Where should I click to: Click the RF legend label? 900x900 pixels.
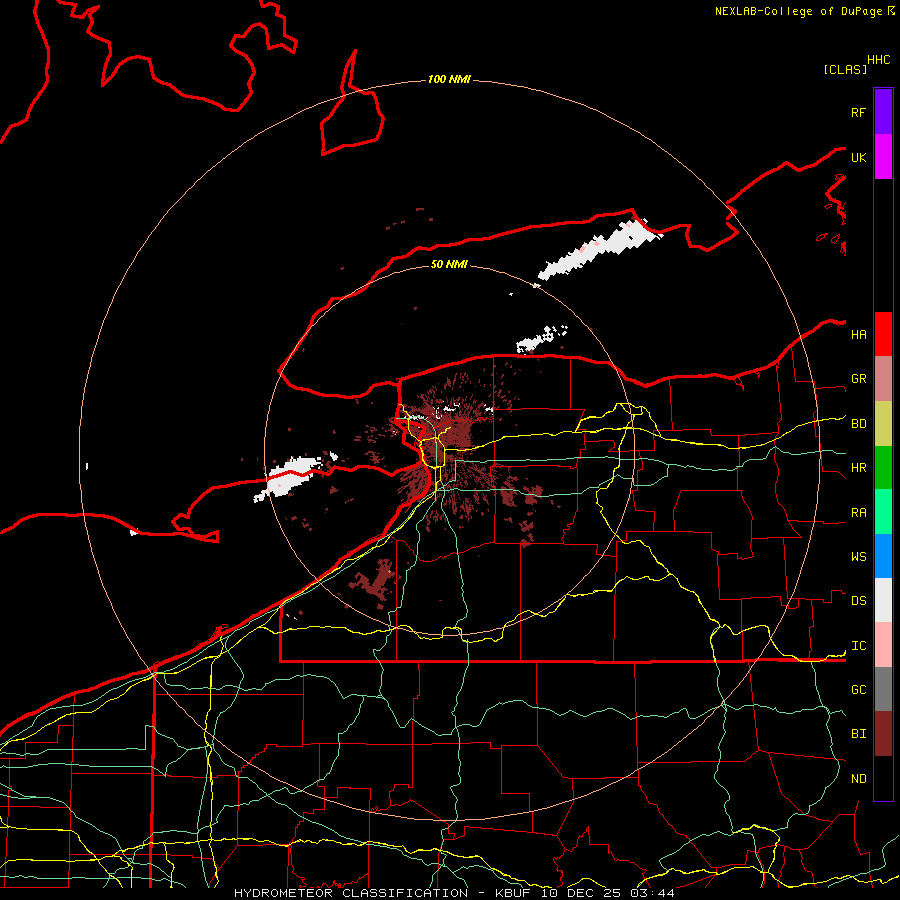click(858, 112)
